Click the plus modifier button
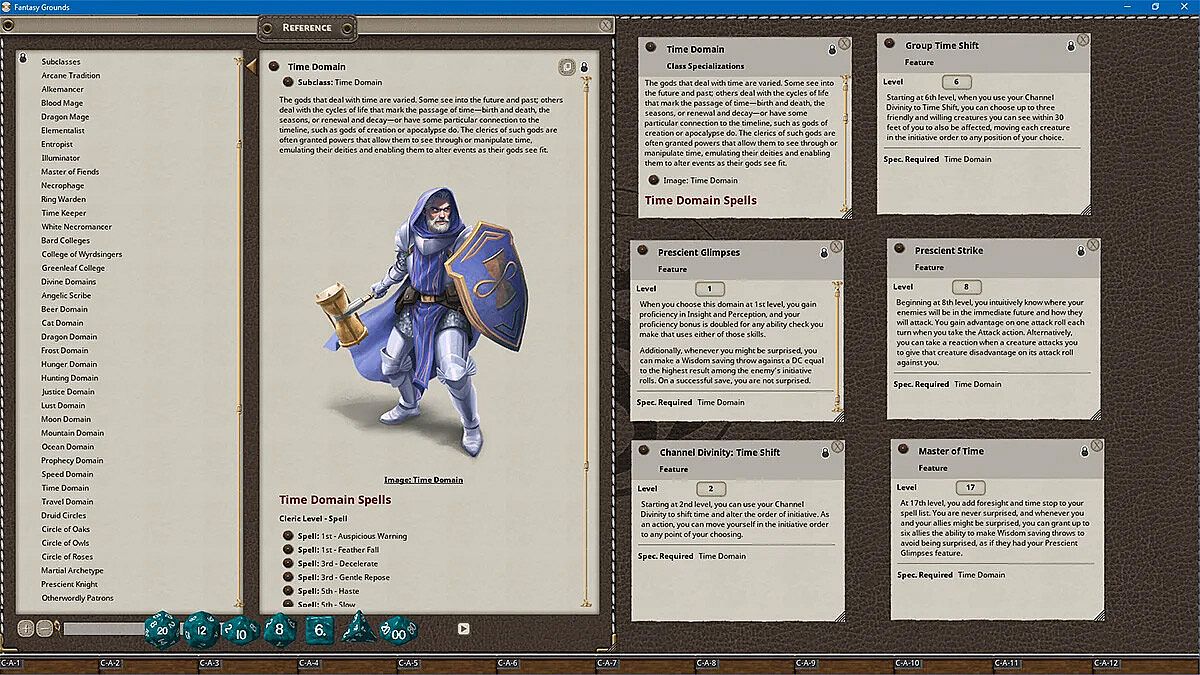The width and height of the screenshot is (1200, 675). [26, 629]
